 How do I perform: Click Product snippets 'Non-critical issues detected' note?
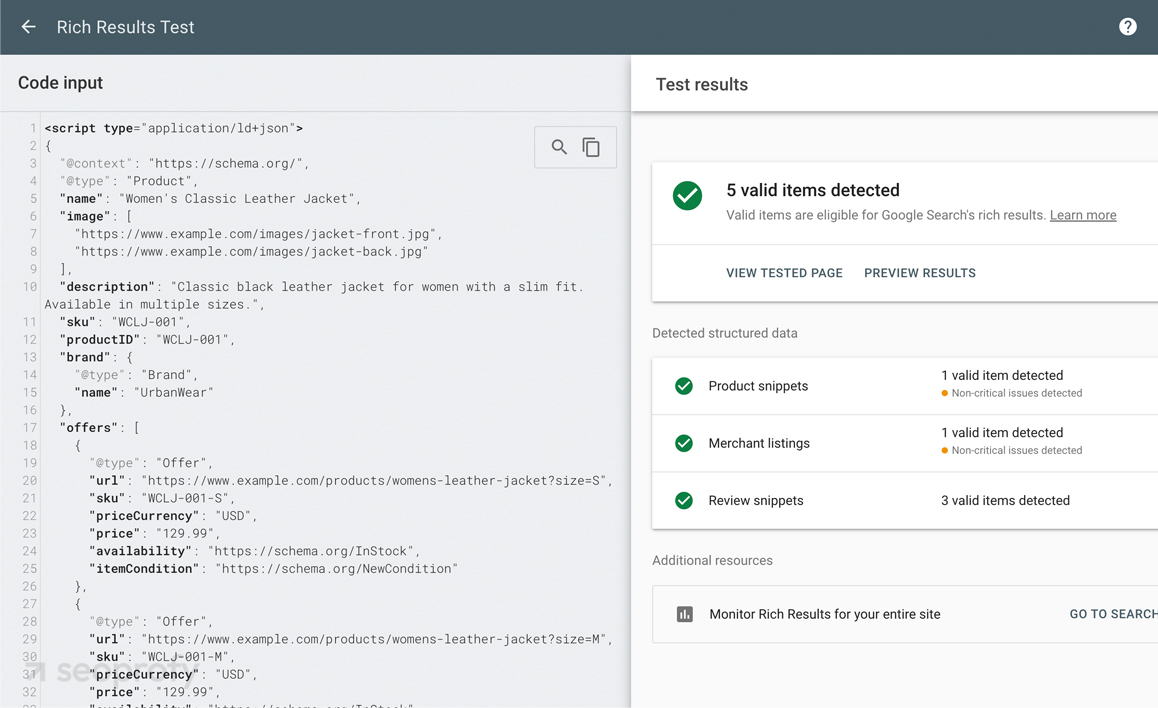1017,393
